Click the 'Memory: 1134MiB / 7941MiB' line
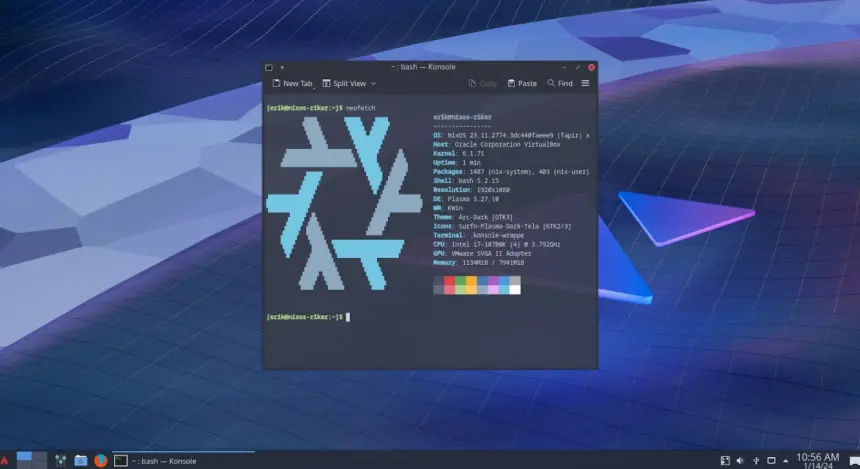 [x=478, y=263]
